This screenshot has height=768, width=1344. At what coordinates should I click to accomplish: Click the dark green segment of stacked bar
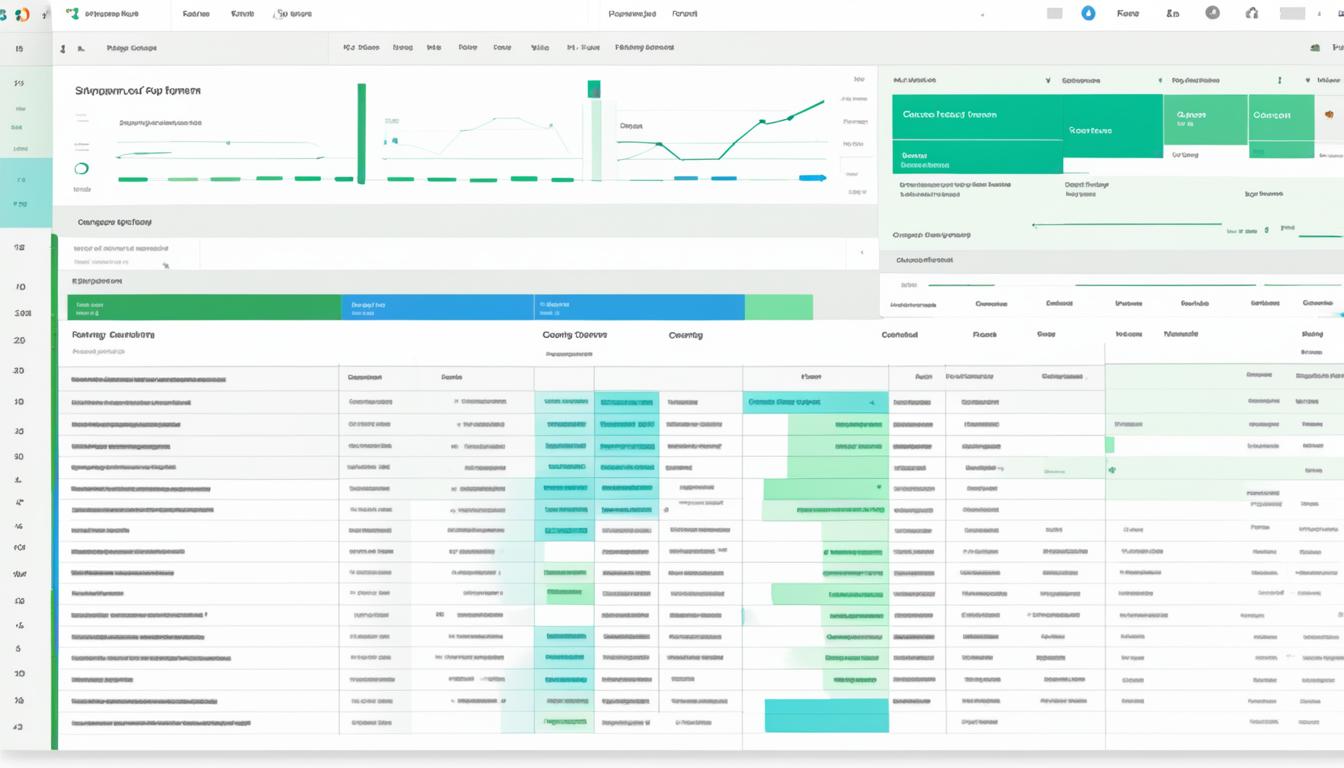click(x=204, y=307)
